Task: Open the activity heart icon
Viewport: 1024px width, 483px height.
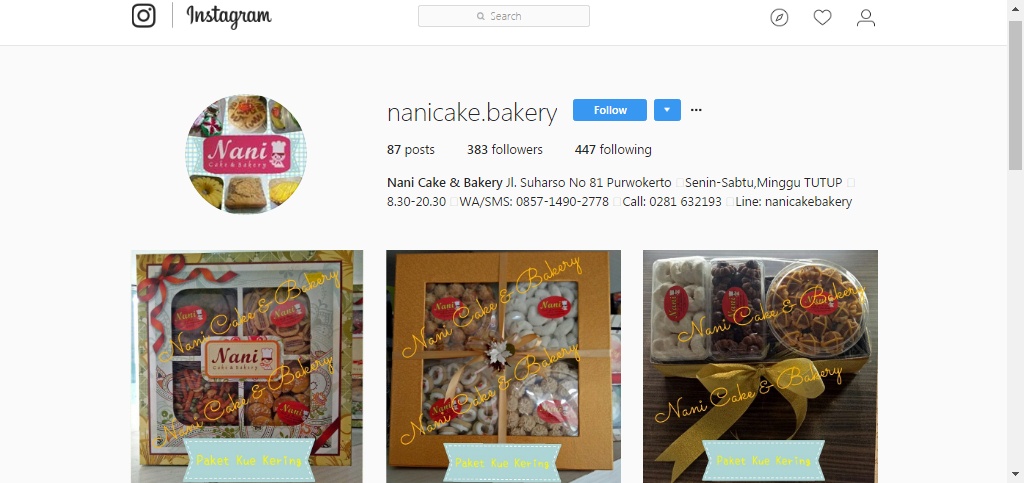Action: (x=822, y=18)
